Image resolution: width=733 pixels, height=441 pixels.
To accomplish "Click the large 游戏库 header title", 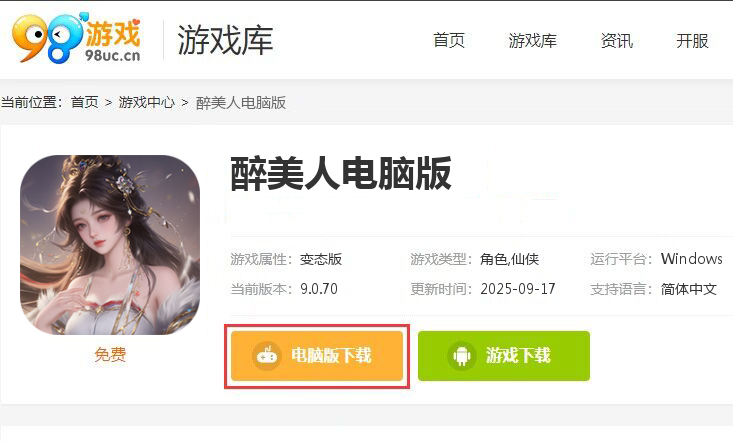I will (x=225, y=41).
